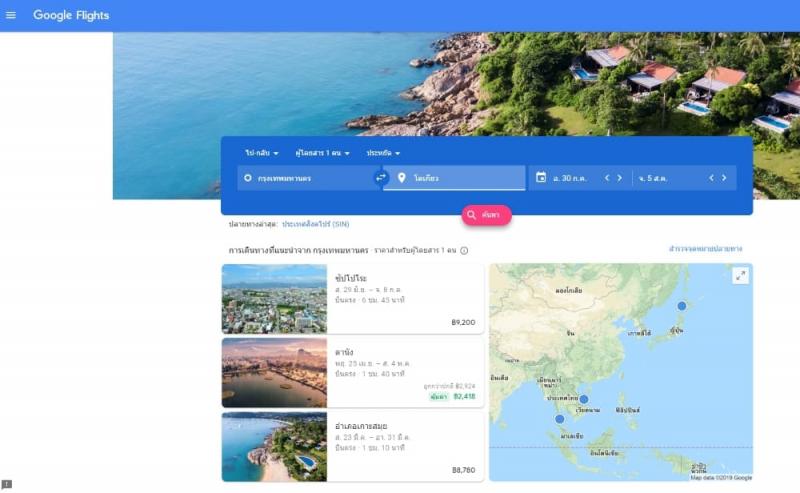
Task: Click the Google Flights logo
Action: [71, 15]
